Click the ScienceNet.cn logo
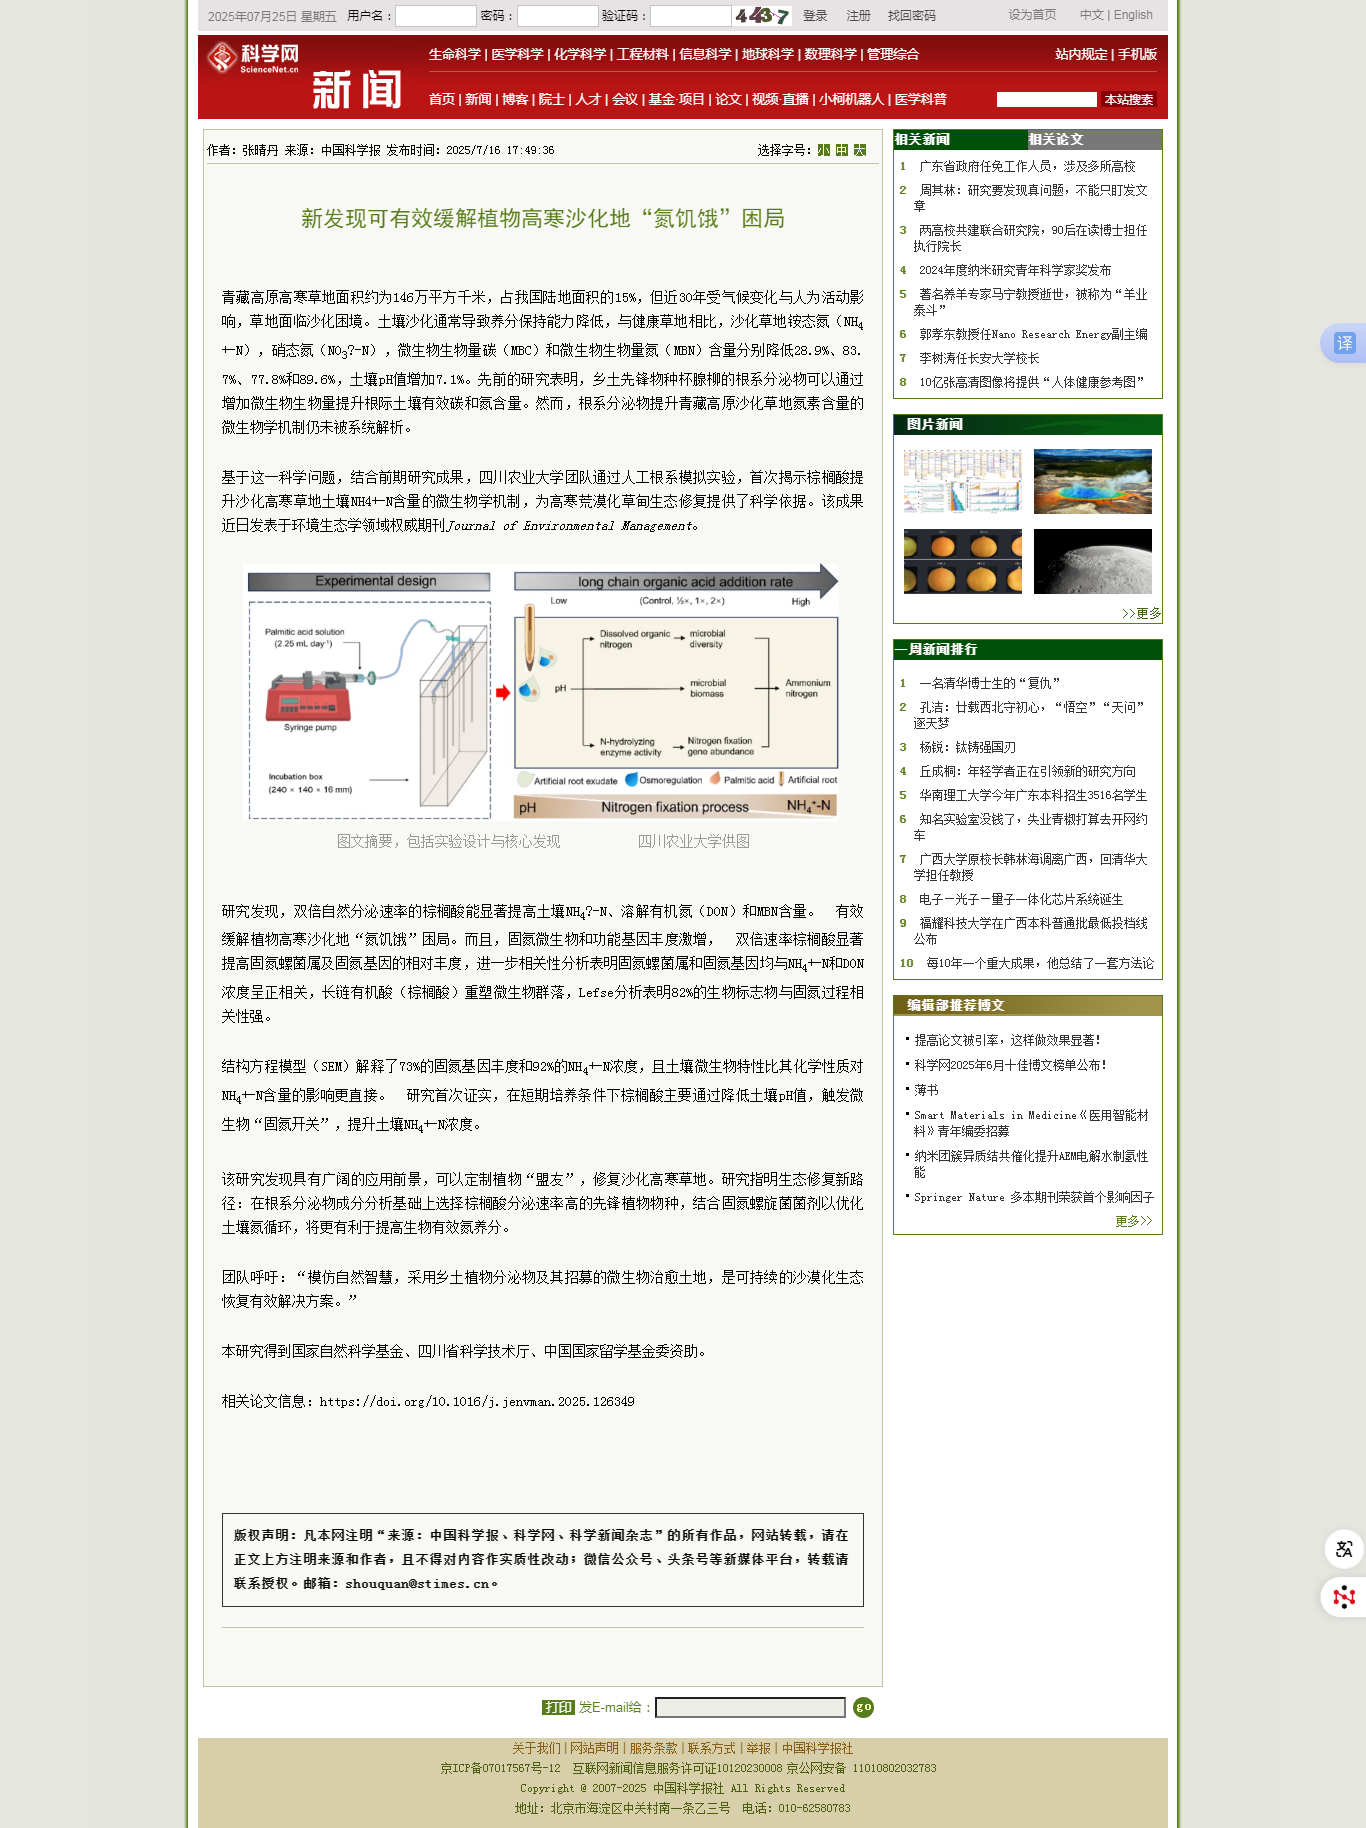 tap(254, 58)
